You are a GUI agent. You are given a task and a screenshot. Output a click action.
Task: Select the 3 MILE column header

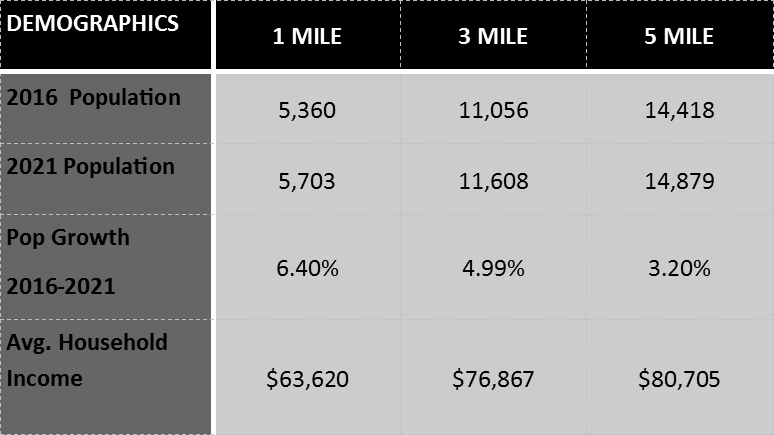pos(494,38)
